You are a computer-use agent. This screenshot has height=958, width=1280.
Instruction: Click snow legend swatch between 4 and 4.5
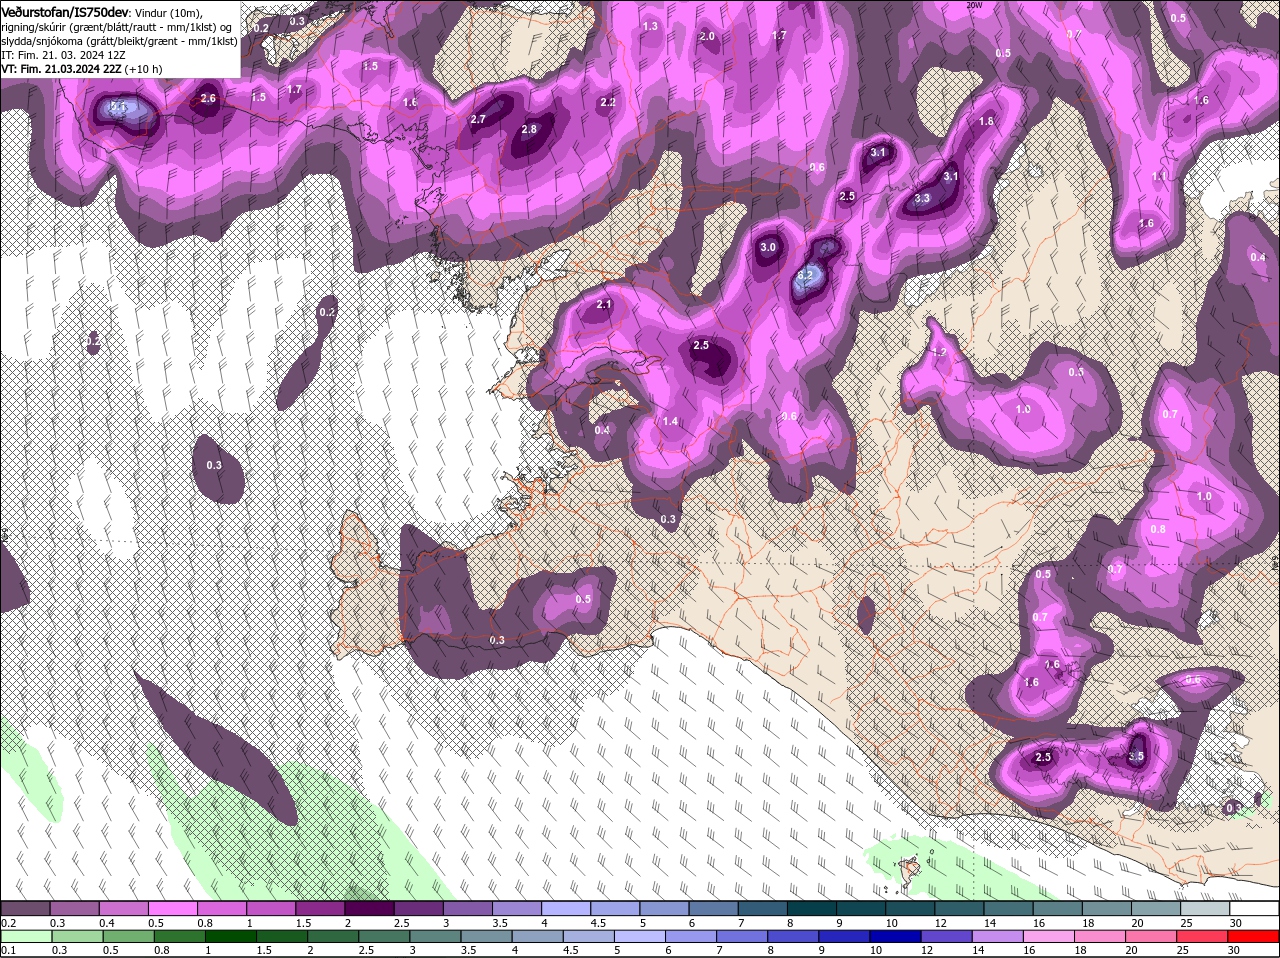pyautogui.click(x=566, y=908)
